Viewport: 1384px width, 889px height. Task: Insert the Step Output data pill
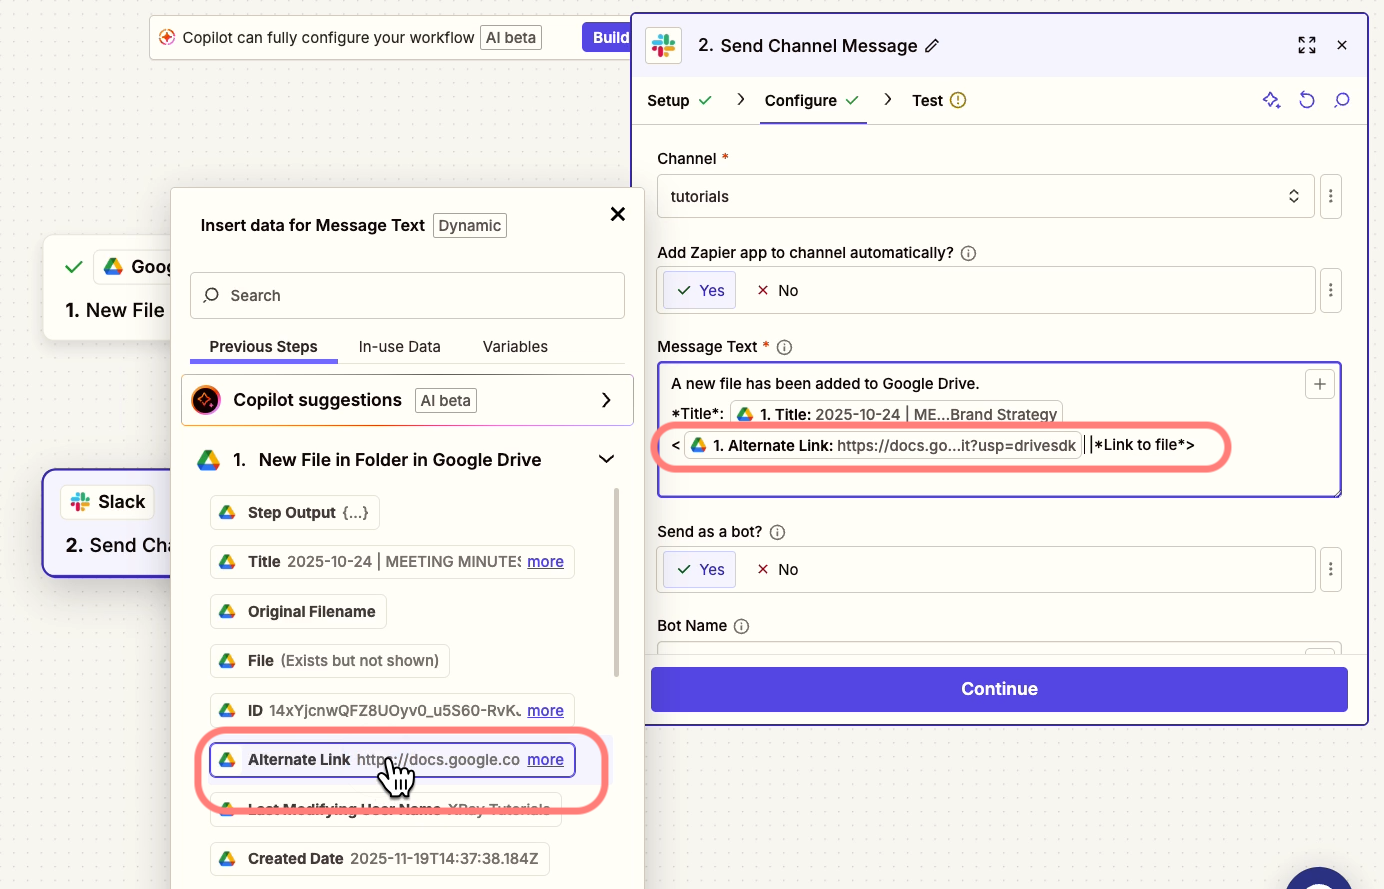[295, 513]
